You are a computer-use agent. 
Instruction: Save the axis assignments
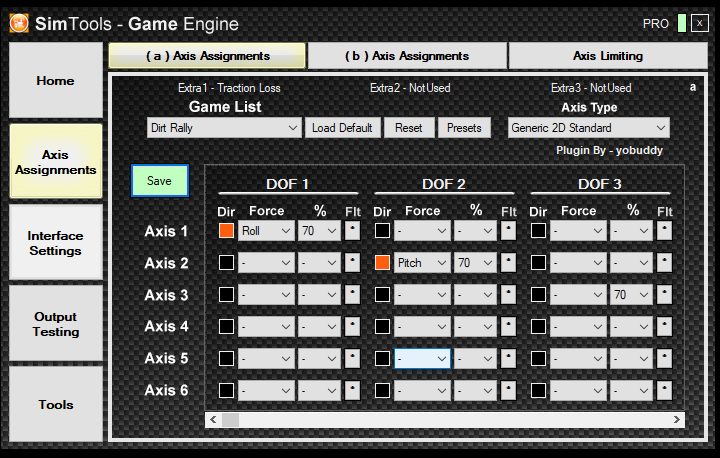(x=159, y=181)
